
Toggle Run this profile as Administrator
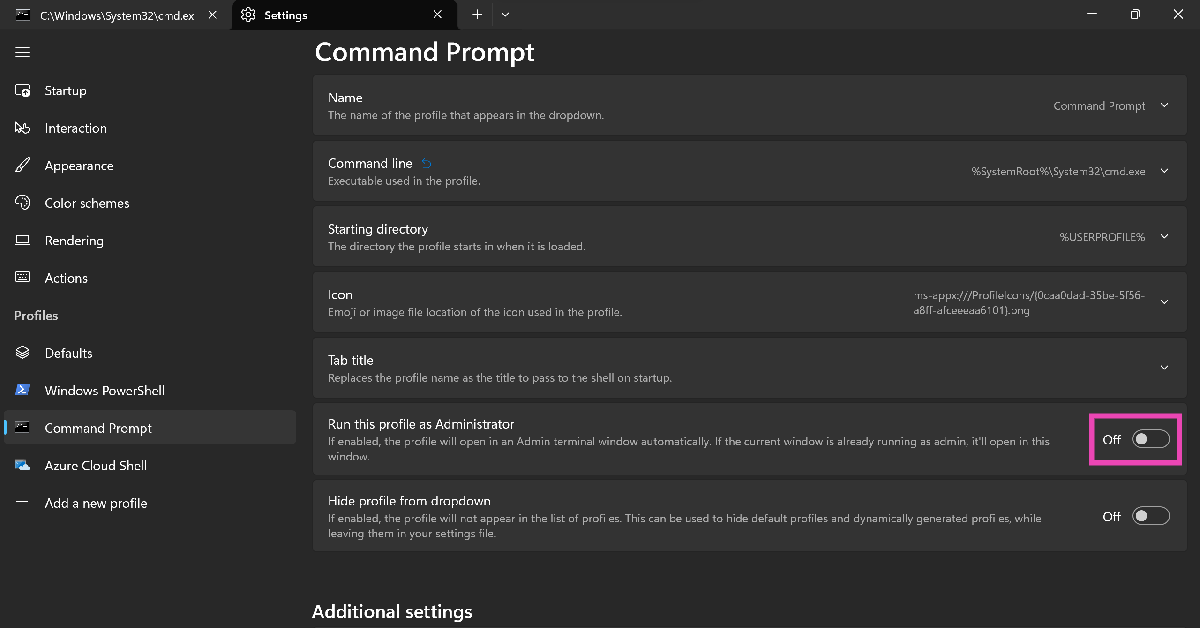tap(1150, 439)
